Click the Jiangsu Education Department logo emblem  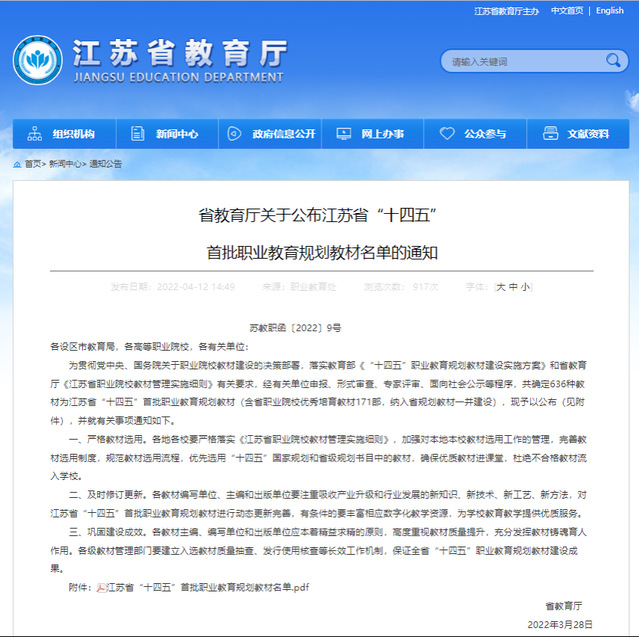(x=37, y=60)
